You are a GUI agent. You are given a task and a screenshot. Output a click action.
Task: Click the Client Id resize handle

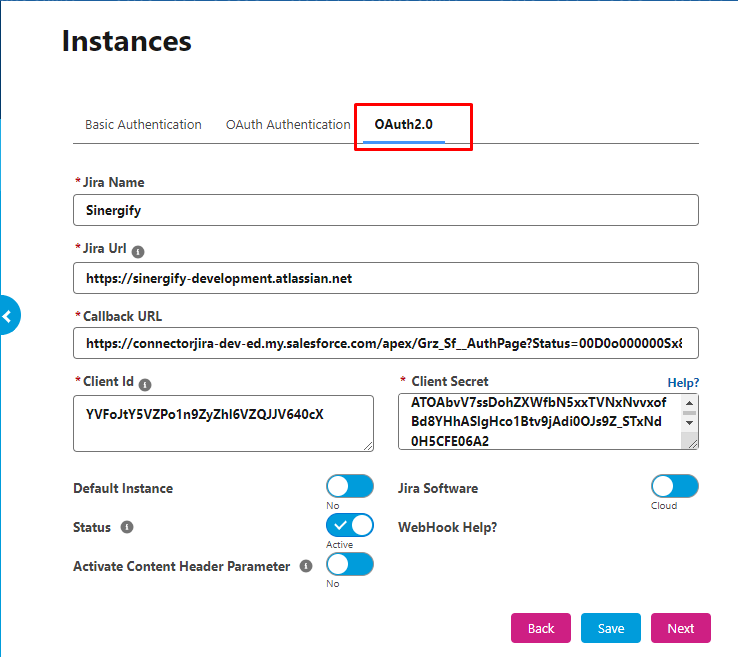click(x=368, y=446)
